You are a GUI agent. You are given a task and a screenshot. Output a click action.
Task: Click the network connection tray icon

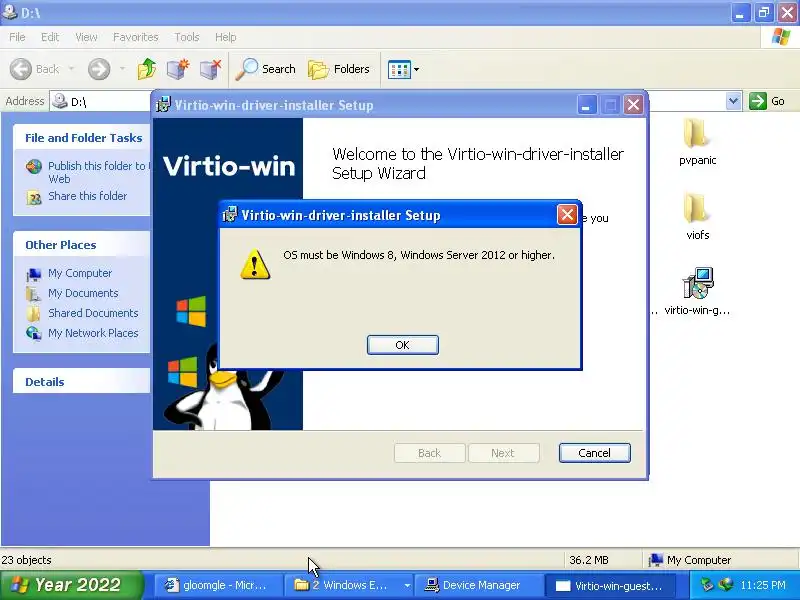[x=726, y=585]
